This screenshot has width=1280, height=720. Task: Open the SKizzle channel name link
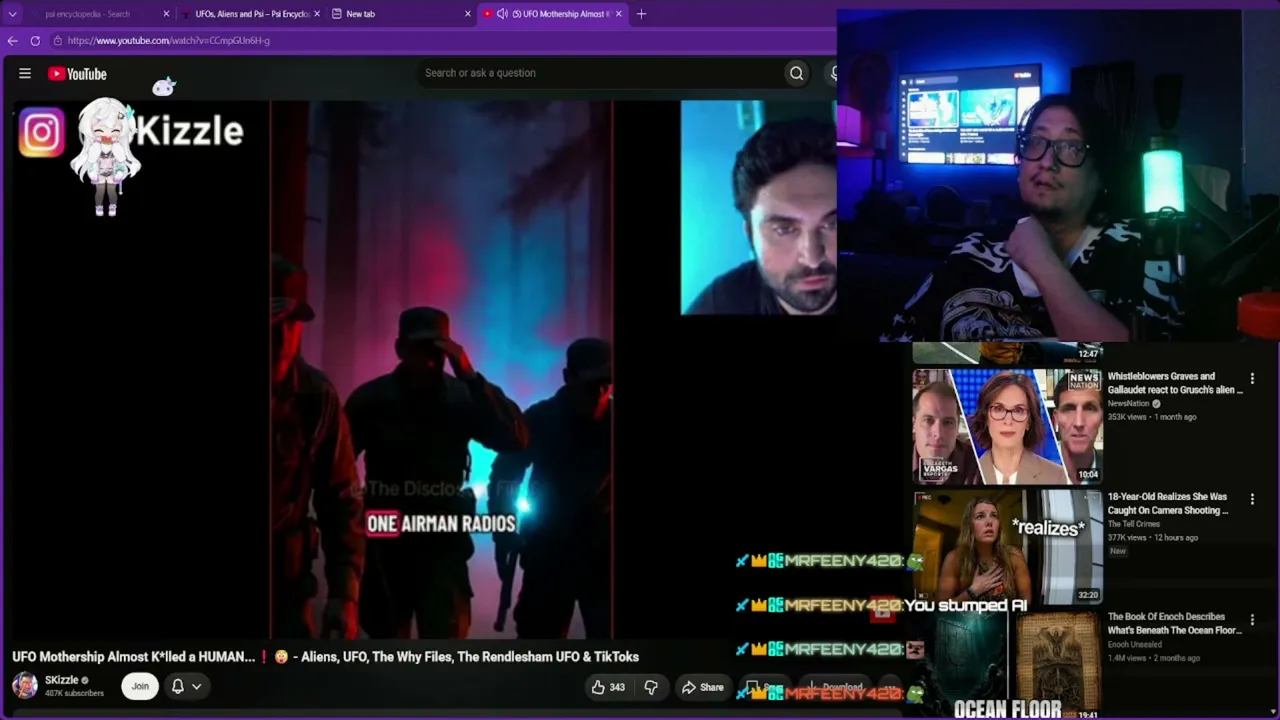[61, 680]
